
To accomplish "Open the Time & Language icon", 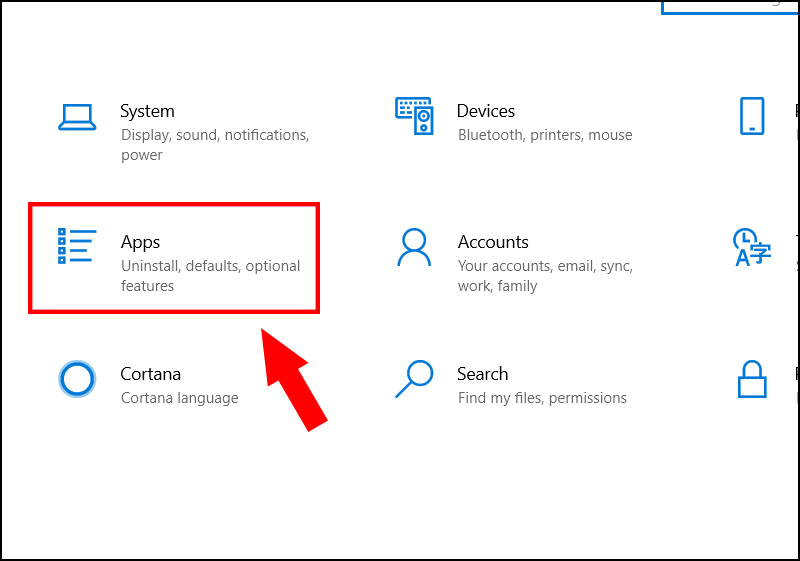I will 752,247.
